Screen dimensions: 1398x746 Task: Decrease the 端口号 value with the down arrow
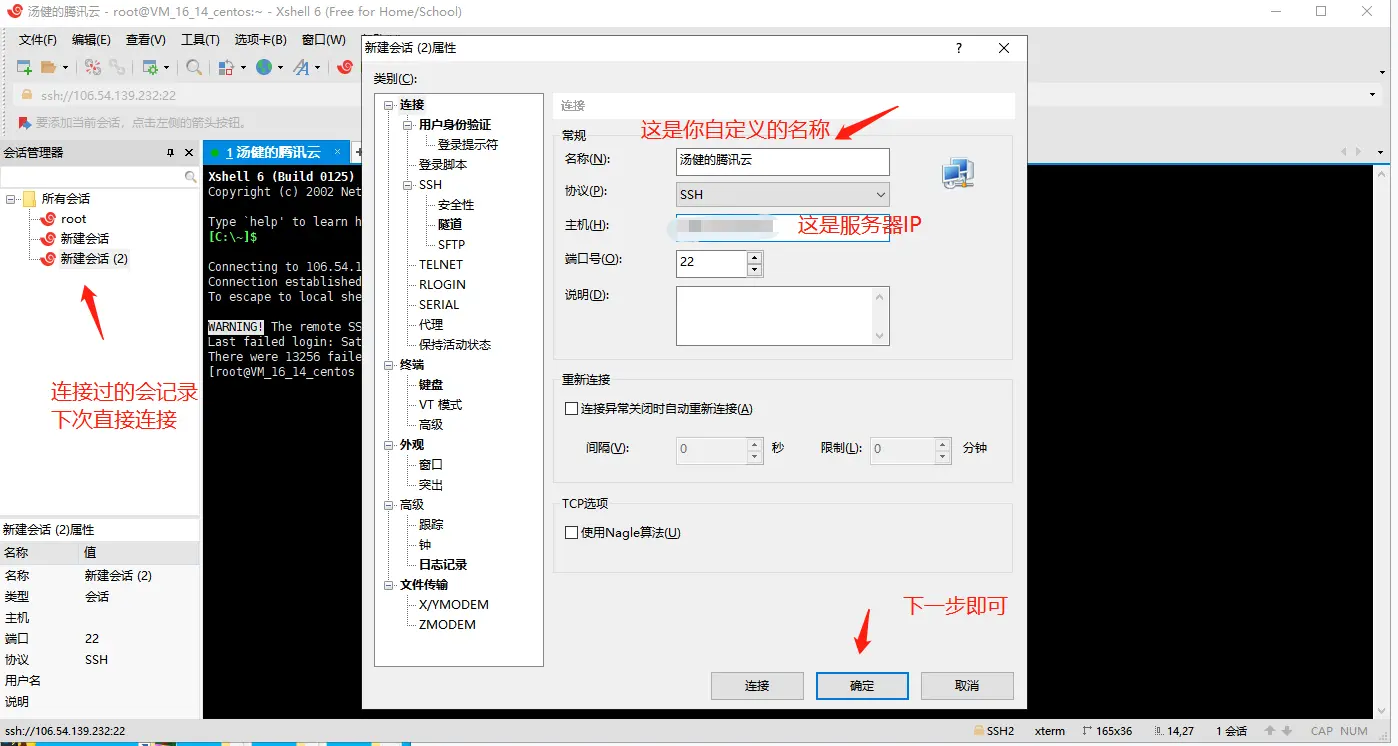click(754, 270)
